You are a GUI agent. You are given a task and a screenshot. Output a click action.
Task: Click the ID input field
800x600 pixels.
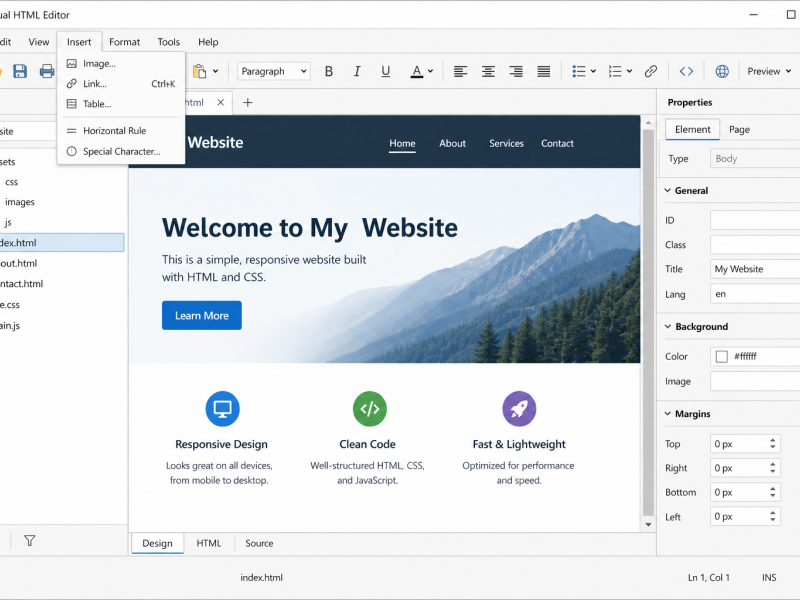pos(755,220)
